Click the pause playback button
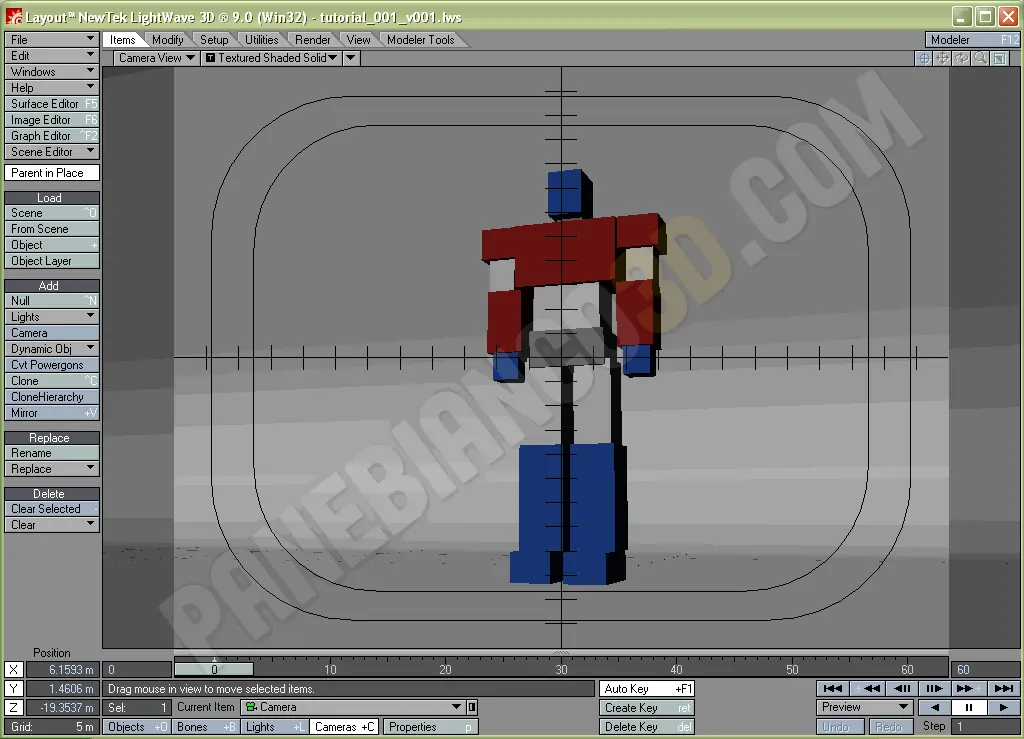 (969, 707)
